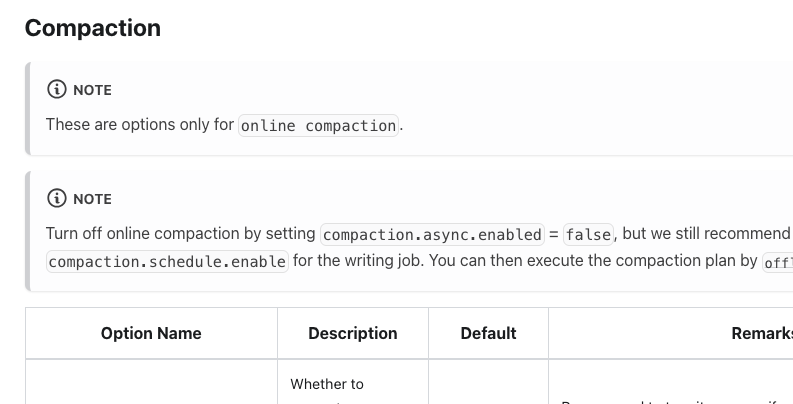Click the compaction.schedule.enable code snippet

(167, 261)
